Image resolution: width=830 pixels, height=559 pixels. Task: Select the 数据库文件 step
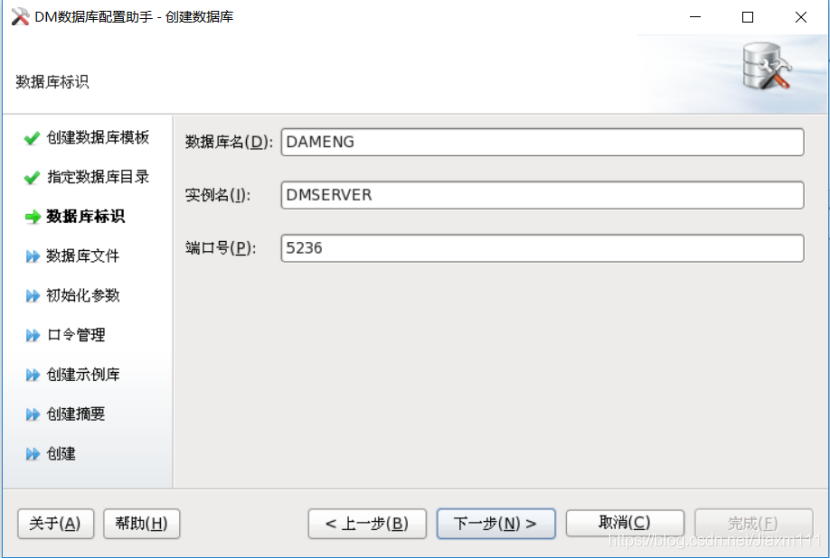[x=83, y=256]
